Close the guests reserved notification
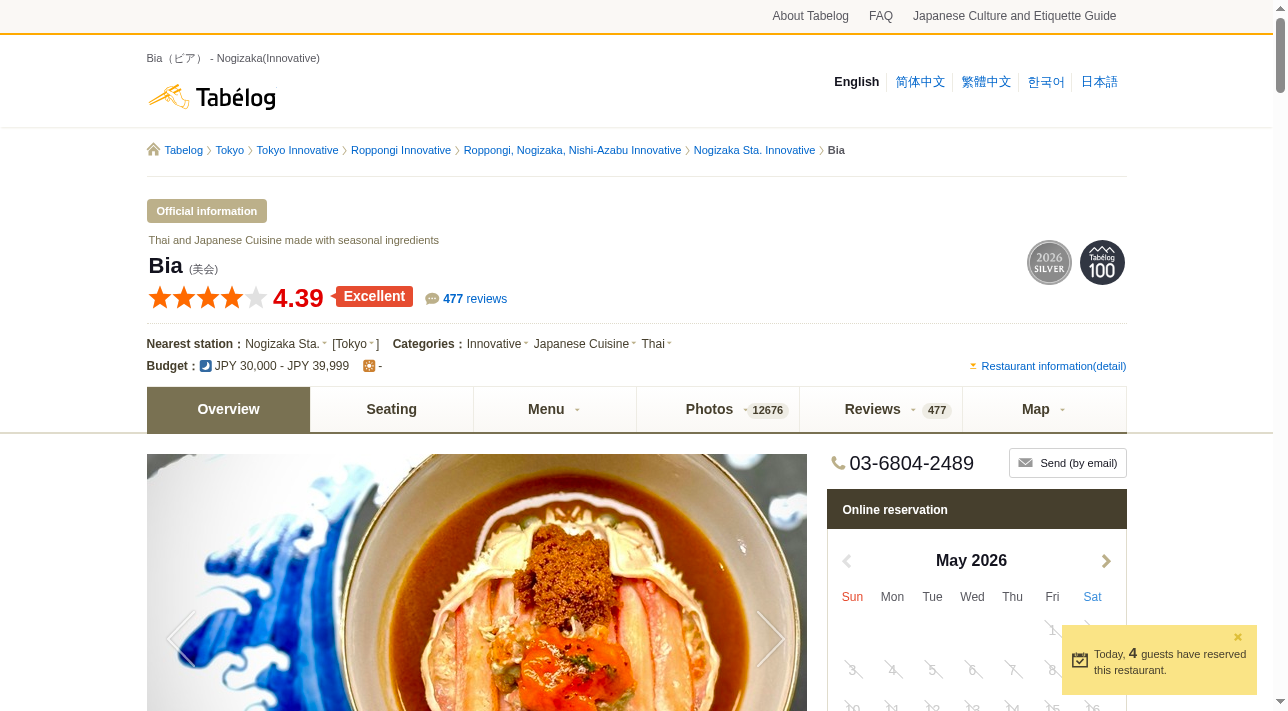The height and width of the screenshot is (711, 1288). coord(1238,637)
